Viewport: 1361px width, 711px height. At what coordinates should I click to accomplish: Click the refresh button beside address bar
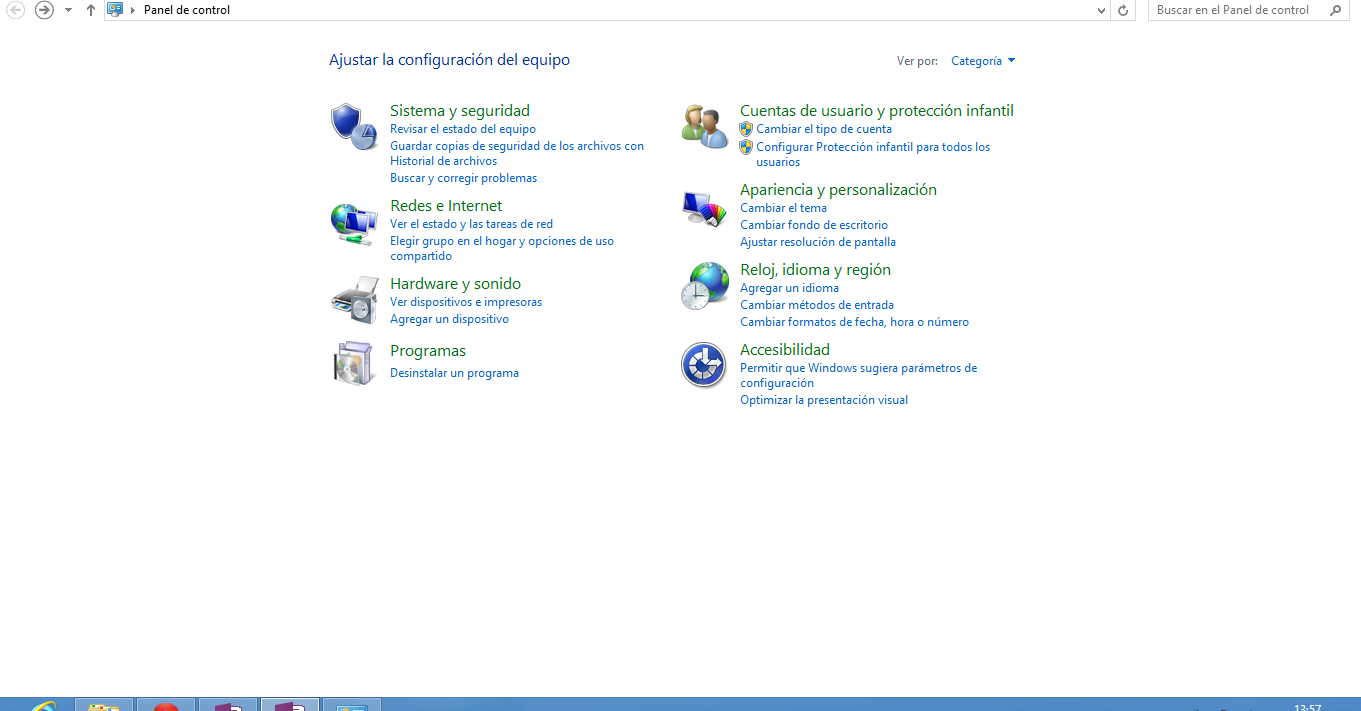pyautogui.click(x=1123, y=10)
